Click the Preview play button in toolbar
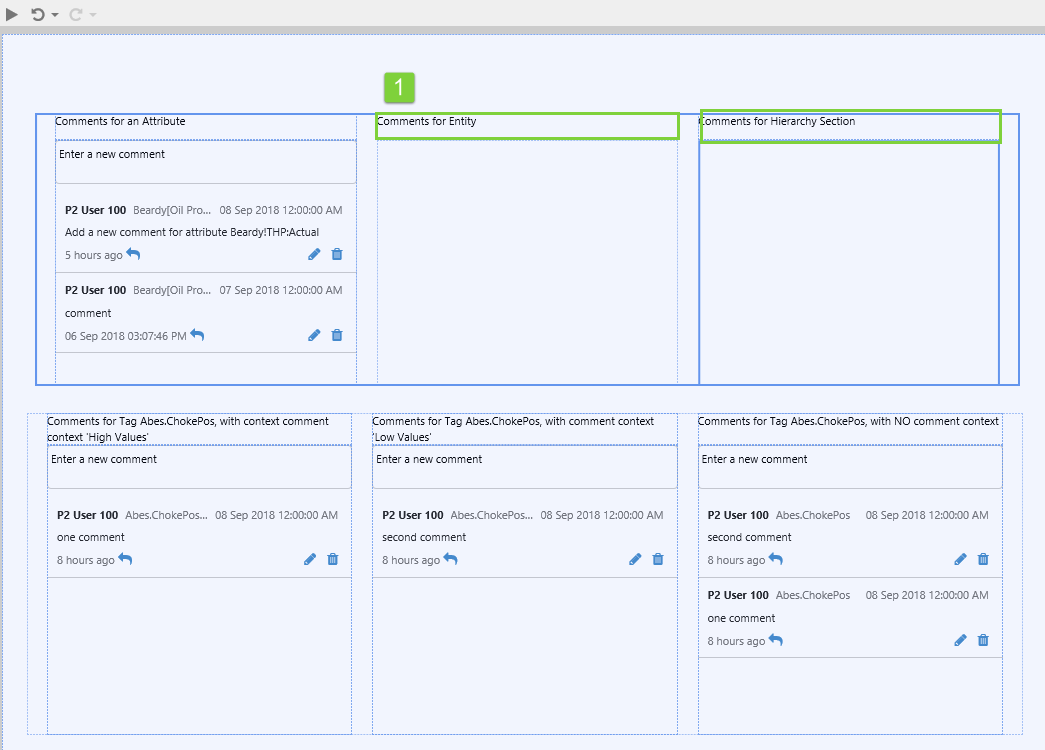The height and width of the screenshot is (750, 1045). coord(12,14)
